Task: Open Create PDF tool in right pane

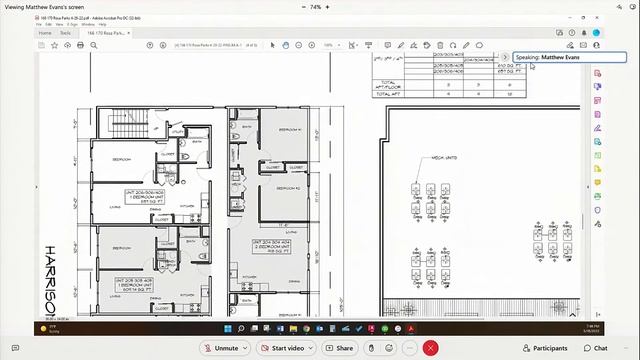Action: (598, 73)
